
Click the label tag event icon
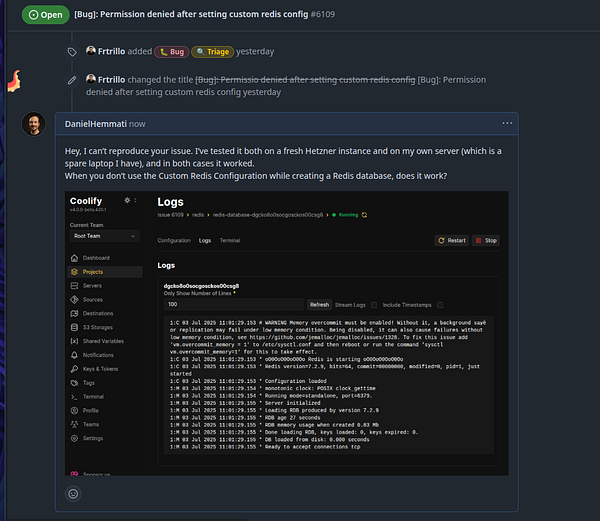(72, 52)
